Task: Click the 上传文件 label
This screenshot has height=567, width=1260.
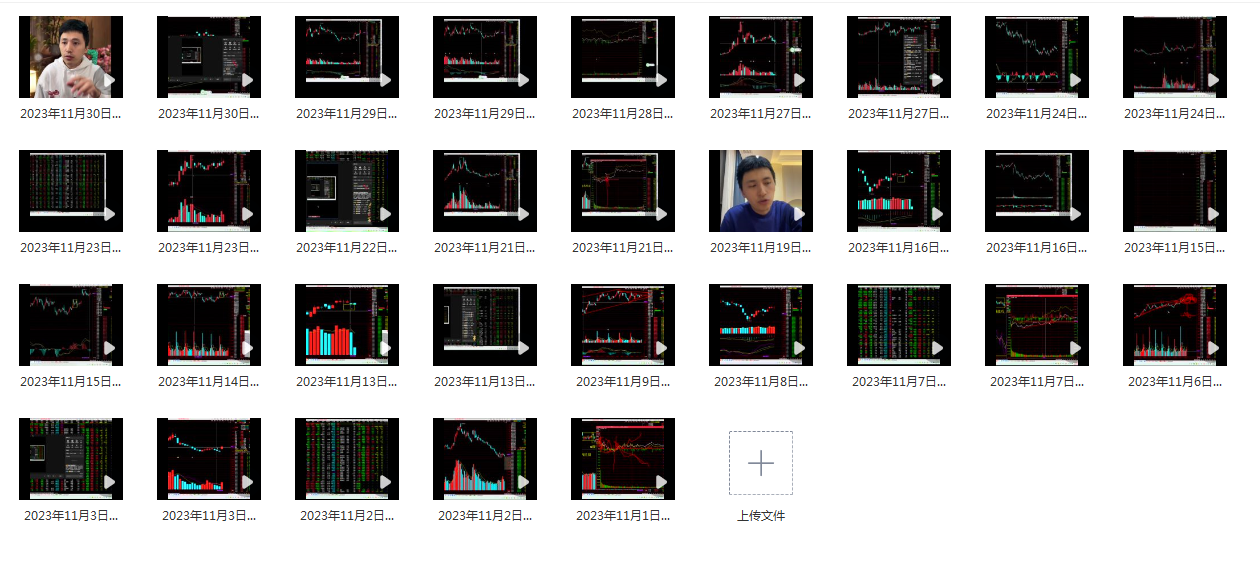Action: click(x=761, y=516)
